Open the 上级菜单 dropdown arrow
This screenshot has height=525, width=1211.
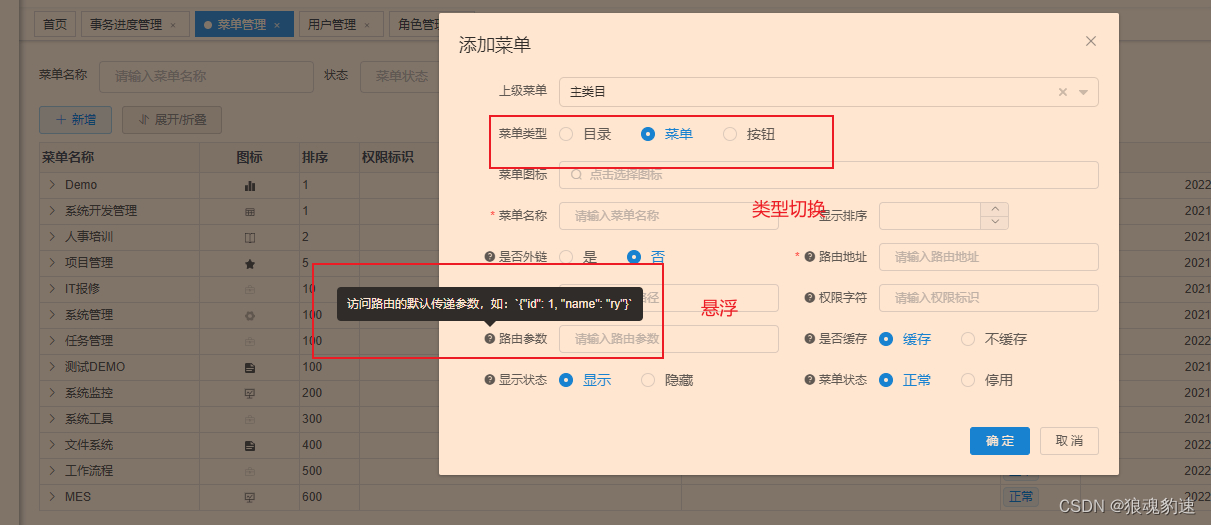coord(1083,92)
